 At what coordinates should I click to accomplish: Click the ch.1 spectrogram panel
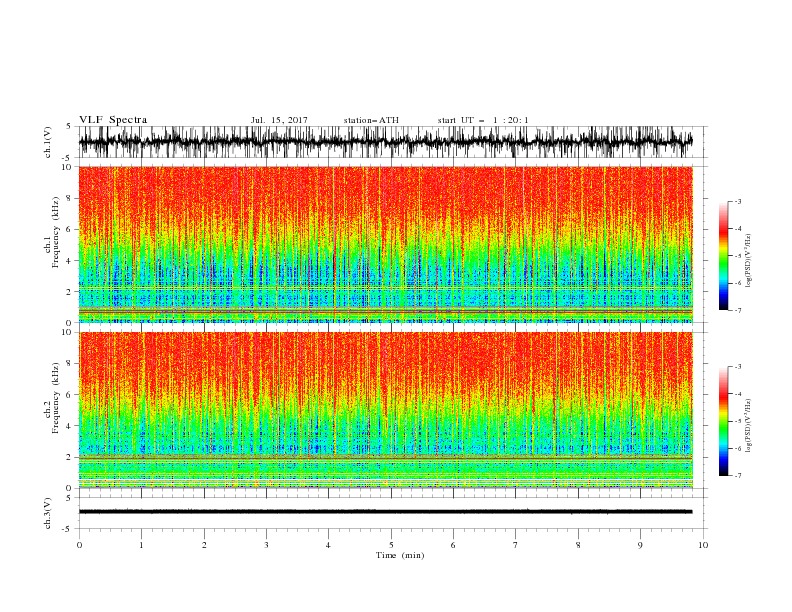coord(386,244)
